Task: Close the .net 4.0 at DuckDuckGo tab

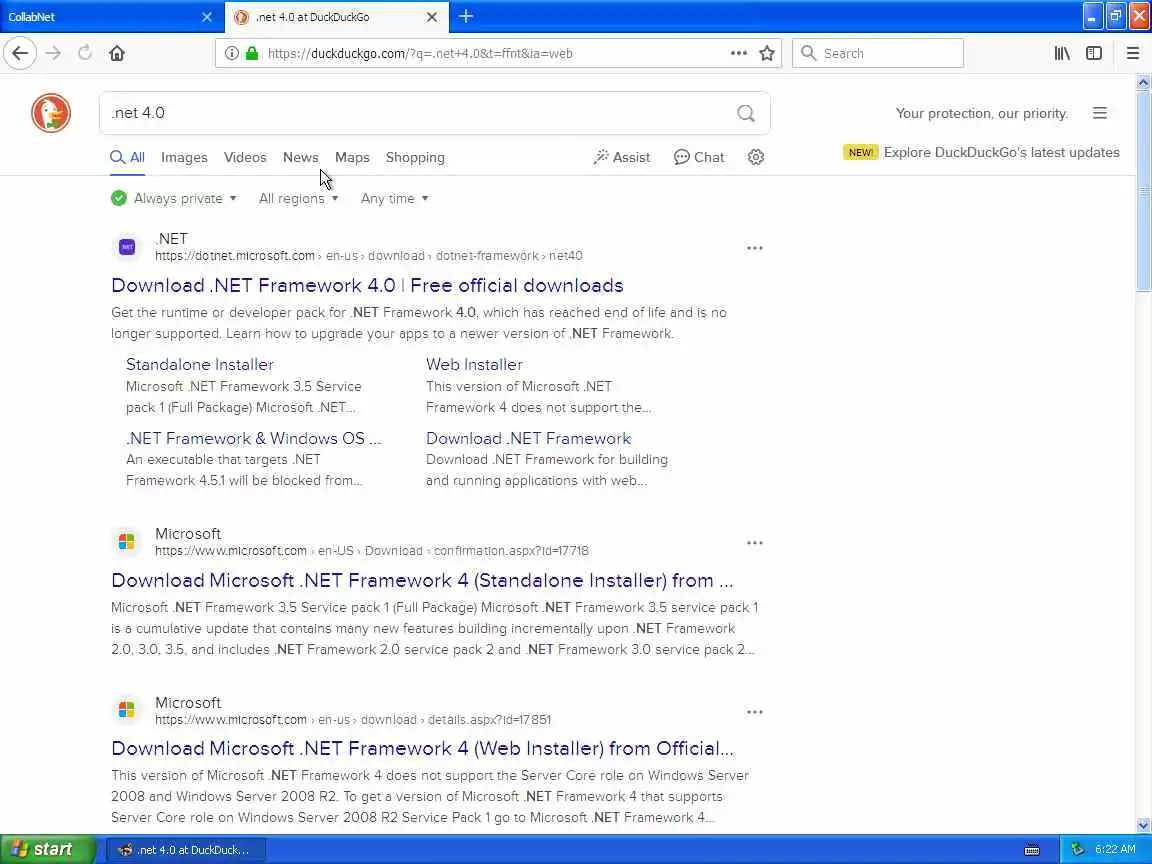Action: tap(432, 16)
